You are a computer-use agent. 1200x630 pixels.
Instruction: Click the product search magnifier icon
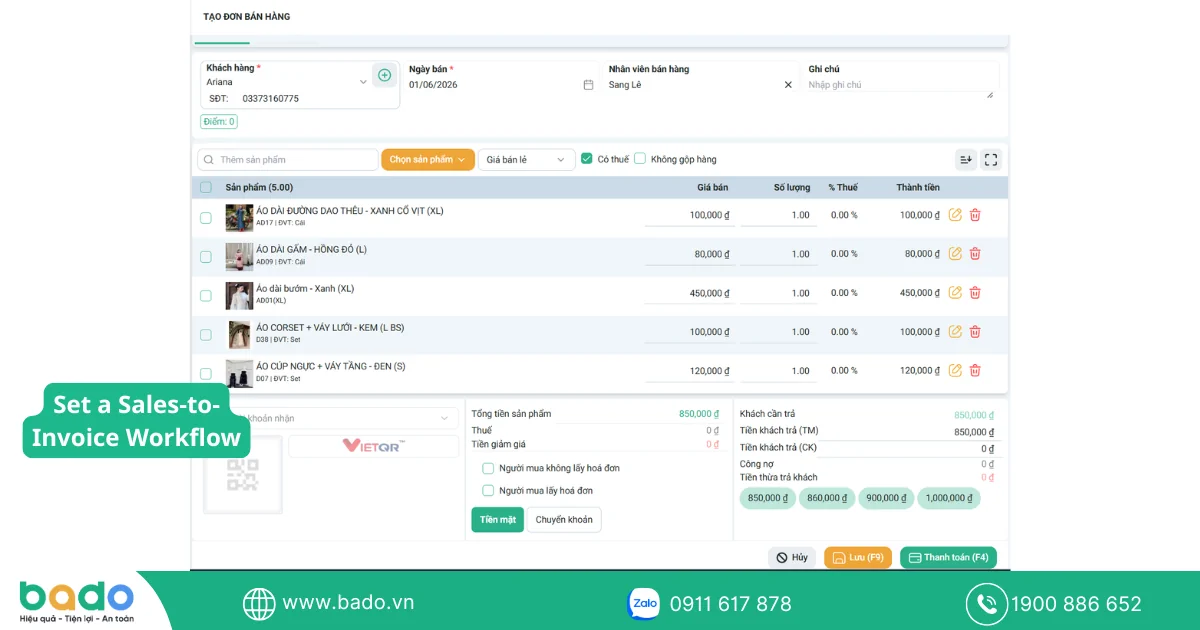(x=208, y=160)
